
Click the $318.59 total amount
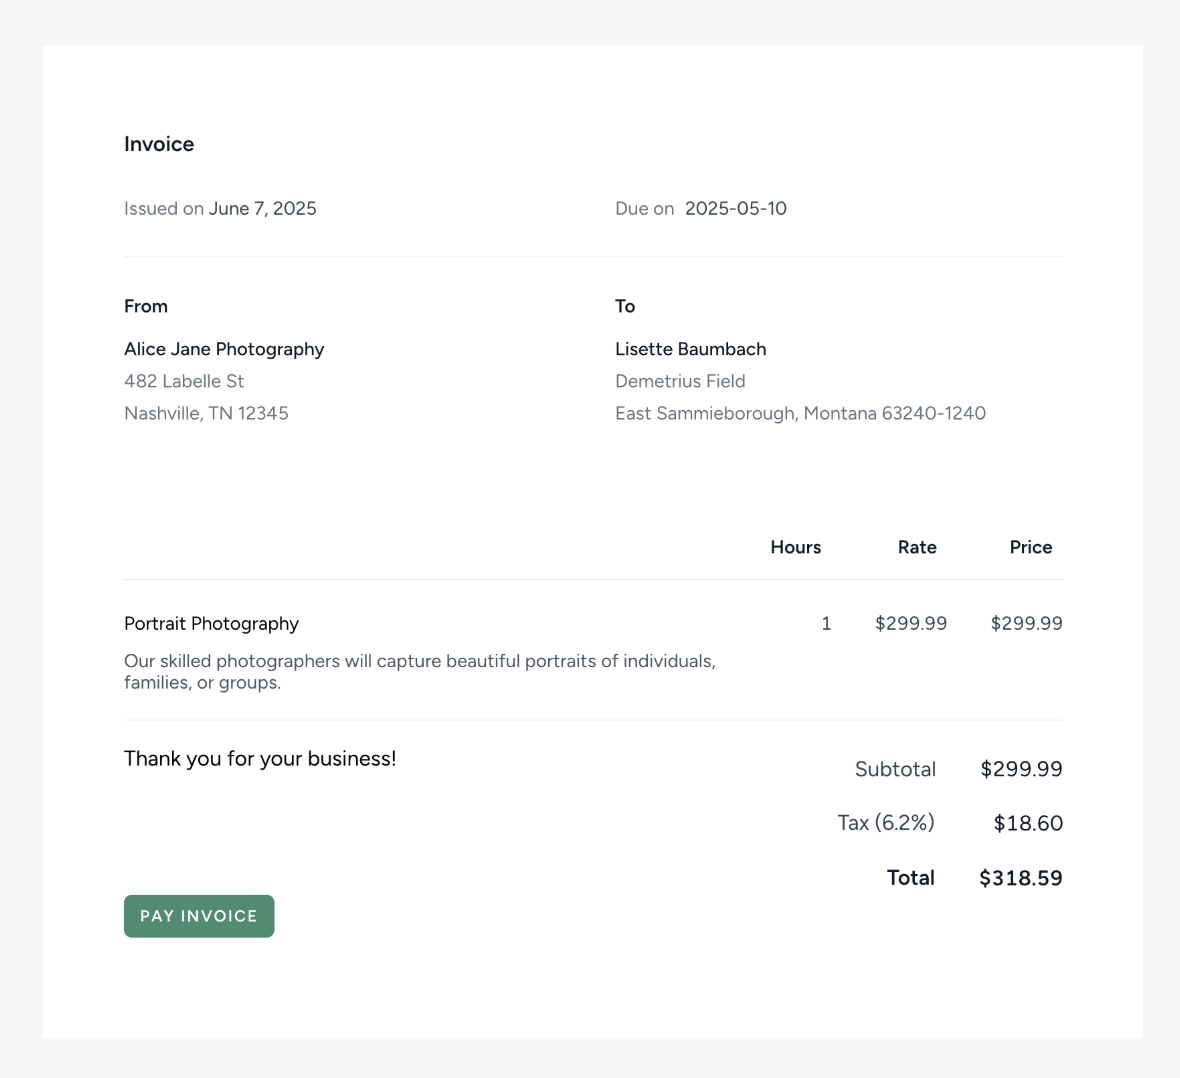(1020, 878)
